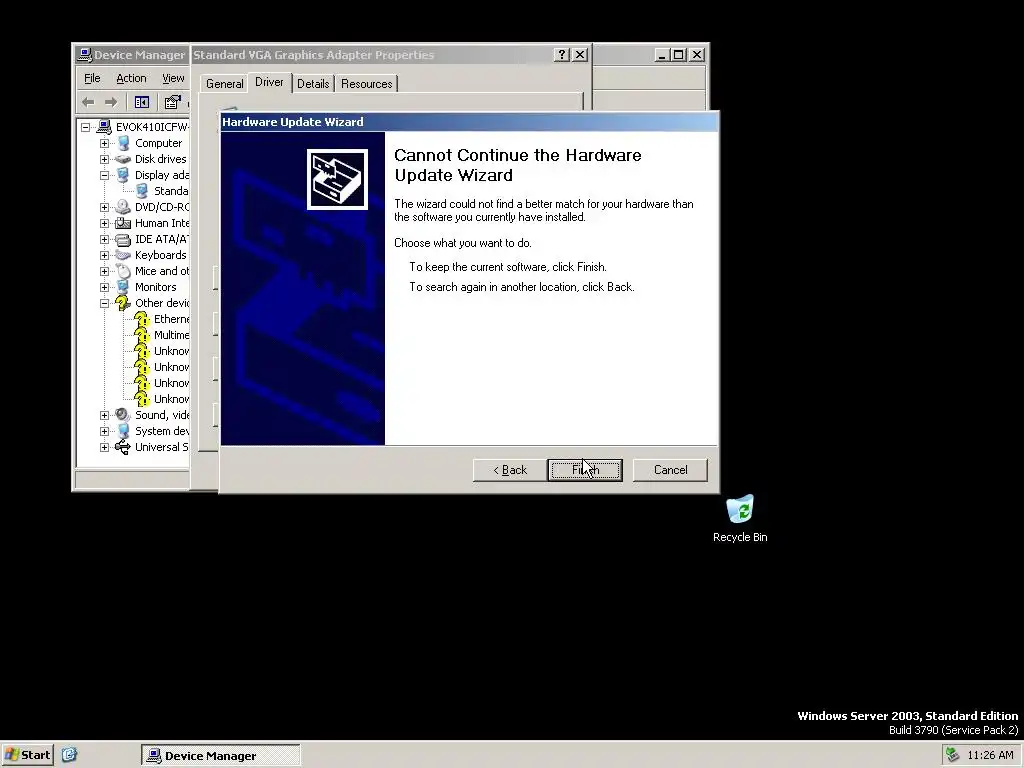This screenshot has width=1024, height=768.
Task: Expand the Disk drives node
Action: [104, 159]
